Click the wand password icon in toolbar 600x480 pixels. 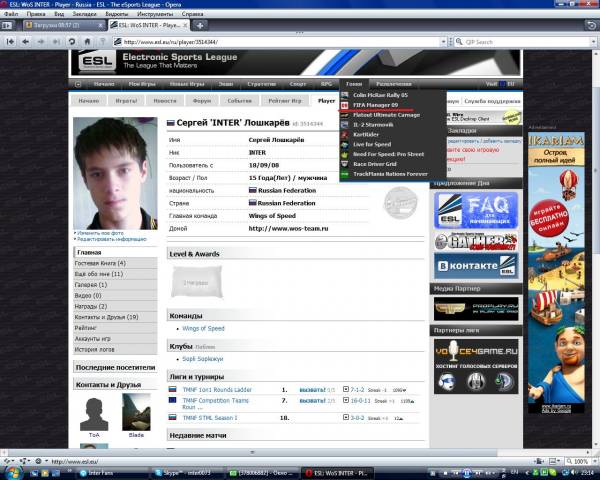103,41
